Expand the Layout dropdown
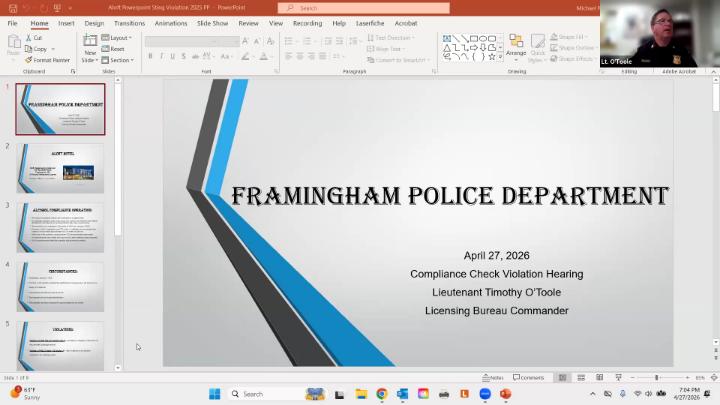Viewport: 720px width, 405px height. 119,38
